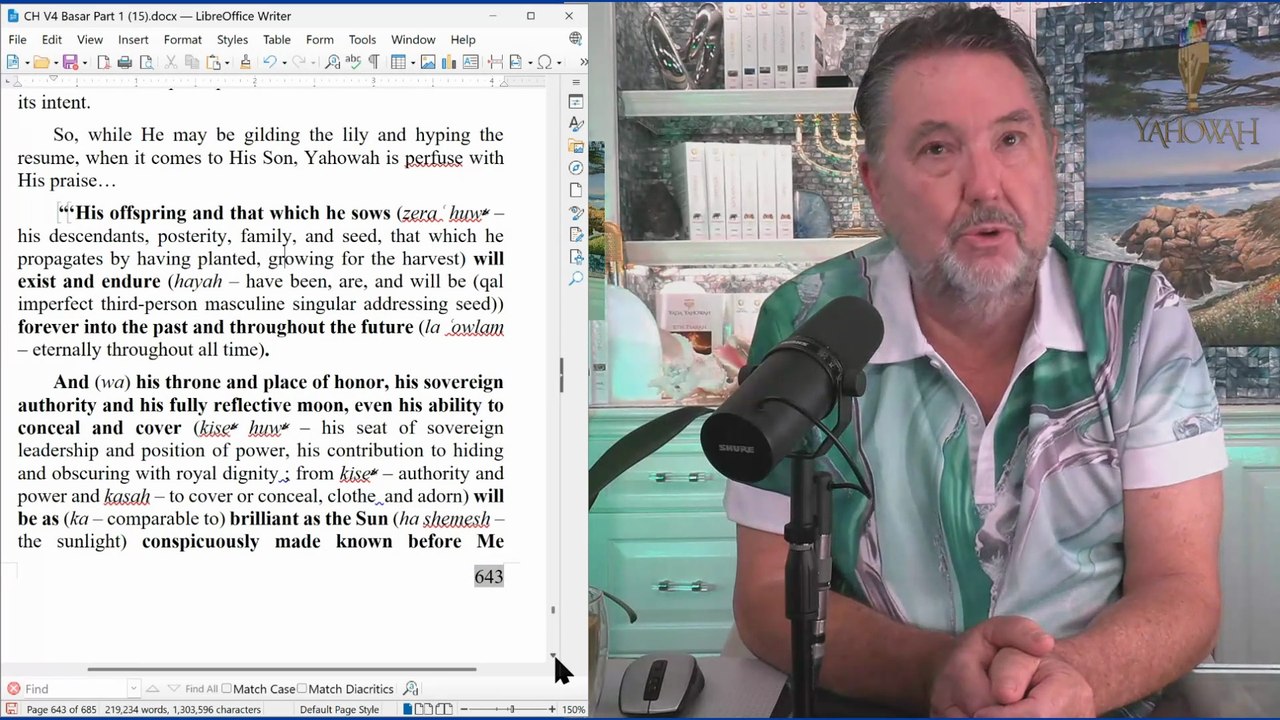Screen dimensions: 1280x720
Task: Click the Redo arrow icon
Action: (299, 62)
